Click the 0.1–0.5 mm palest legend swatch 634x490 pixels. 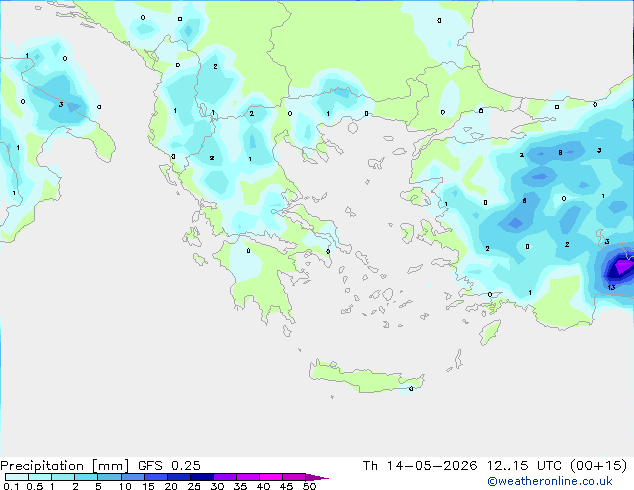[x=17, y=477]
